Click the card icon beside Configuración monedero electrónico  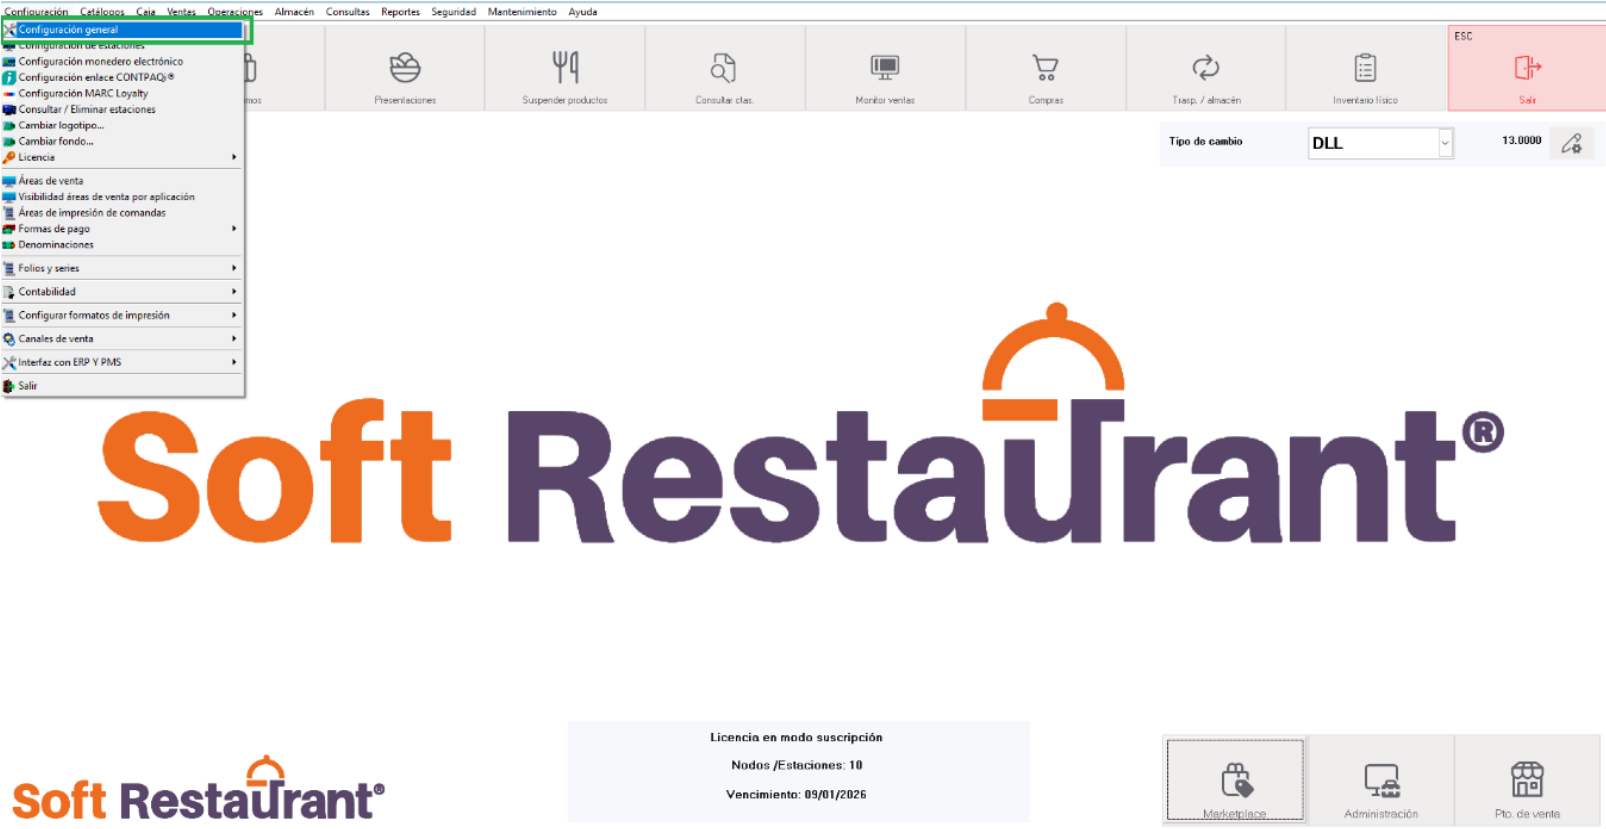point(9,62)
